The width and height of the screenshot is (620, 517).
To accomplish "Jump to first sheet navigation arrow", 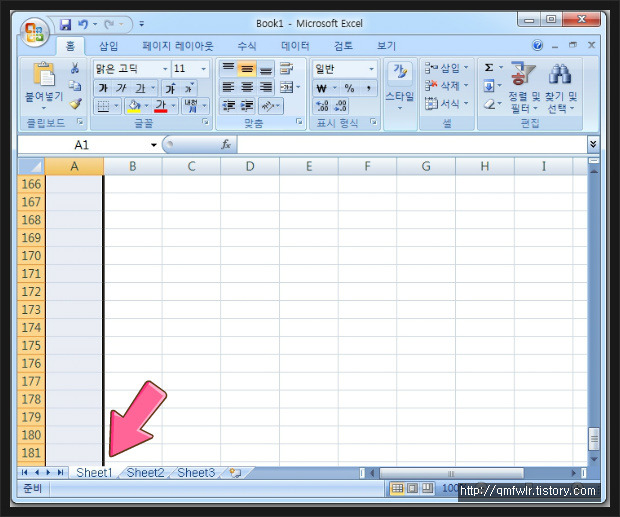I will click(25, 472).
